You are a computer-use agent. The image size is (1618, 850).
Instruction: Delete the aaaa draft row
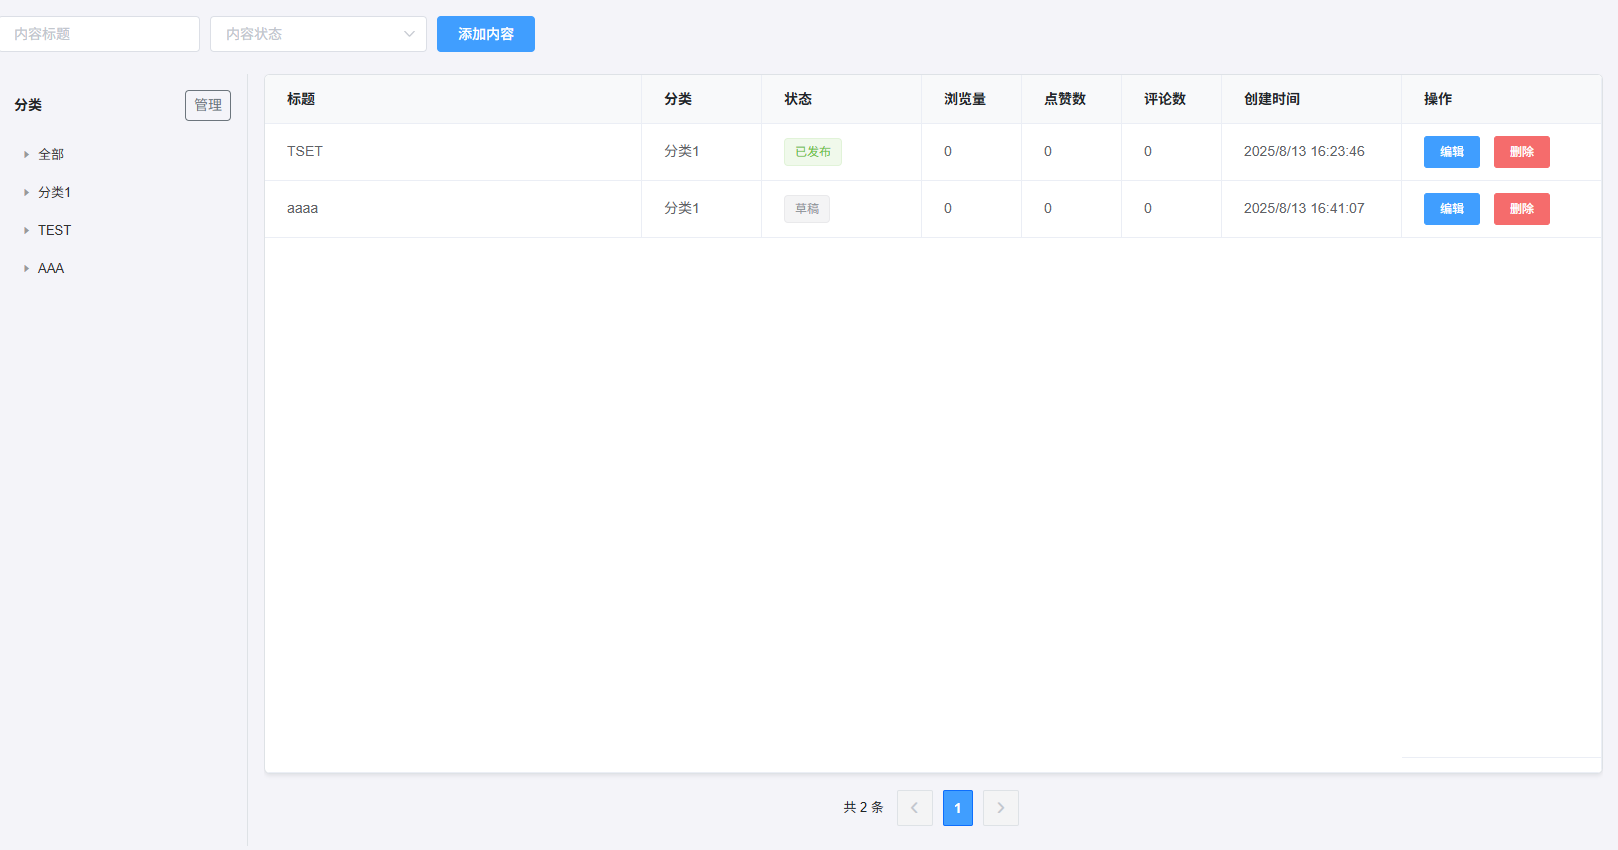coord(1521,209)
